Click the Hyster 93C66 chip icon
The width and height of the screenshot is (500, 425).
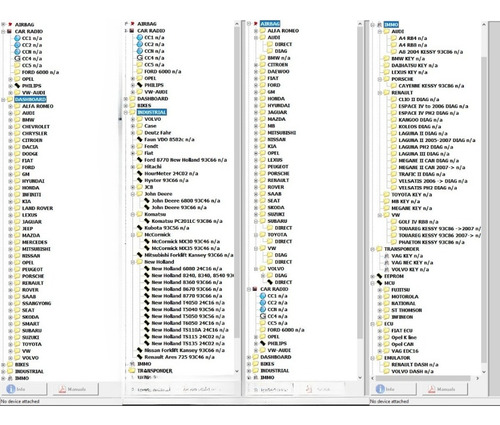(140, 180)
